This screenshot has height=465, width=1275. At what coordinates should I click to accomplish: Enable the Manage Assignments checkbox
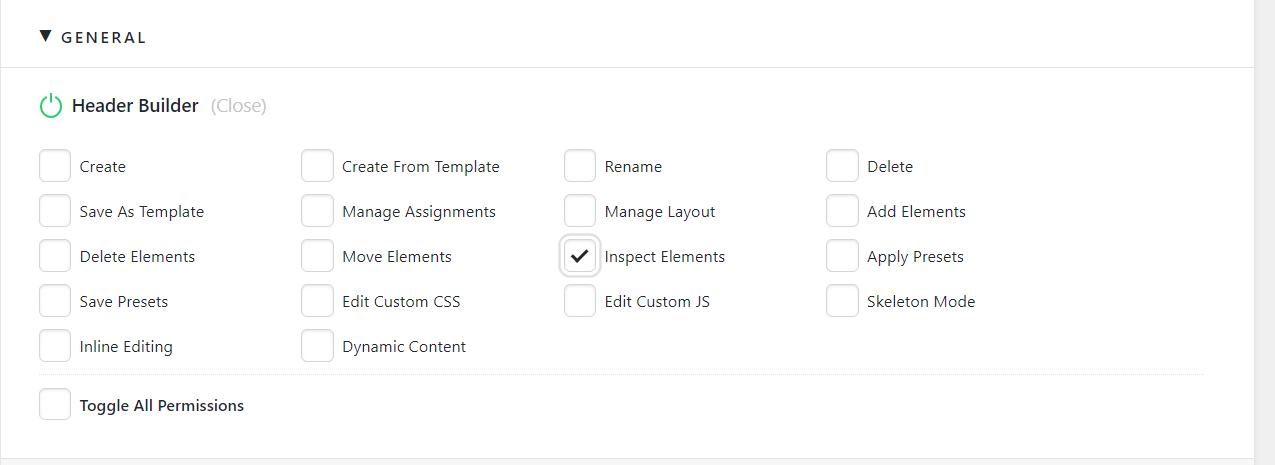[317, 211]
